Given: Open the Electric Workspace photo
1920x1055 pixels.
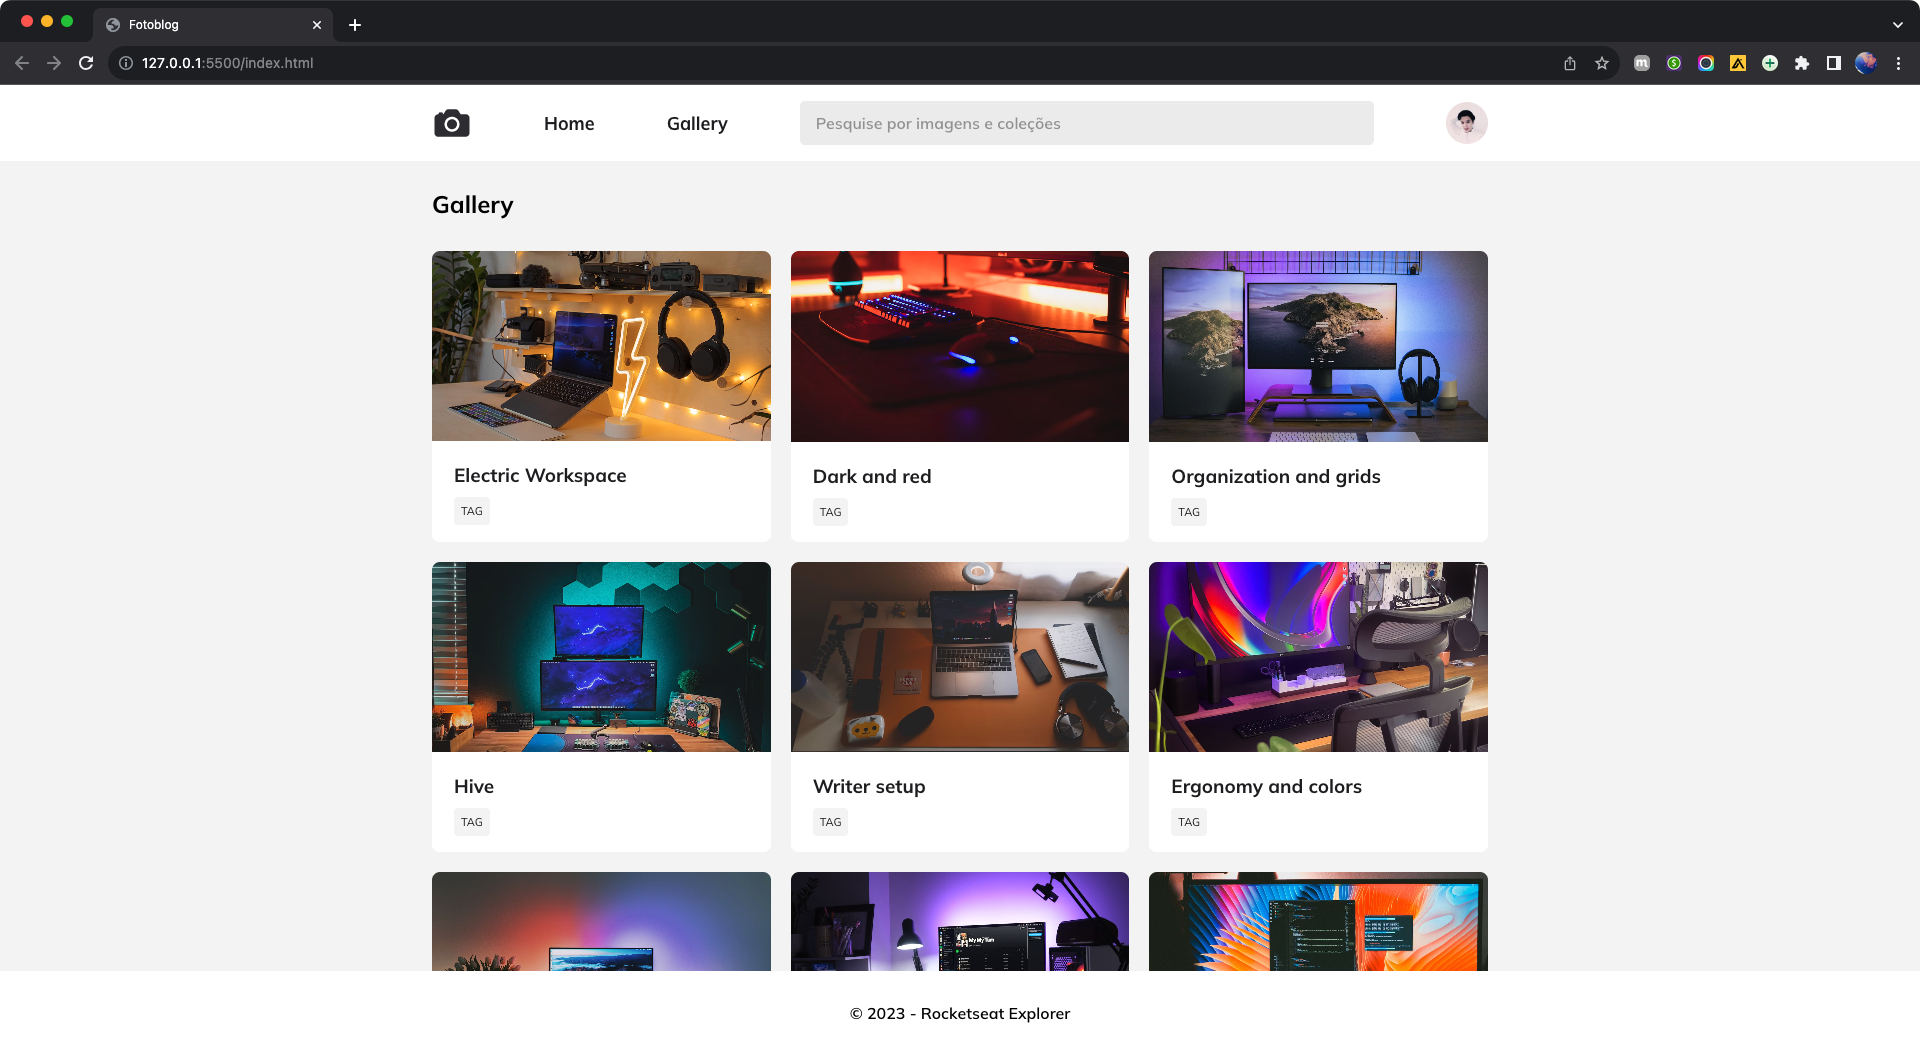Looking at the screenshot, I should pyautogui.click(x=601, y=345).
